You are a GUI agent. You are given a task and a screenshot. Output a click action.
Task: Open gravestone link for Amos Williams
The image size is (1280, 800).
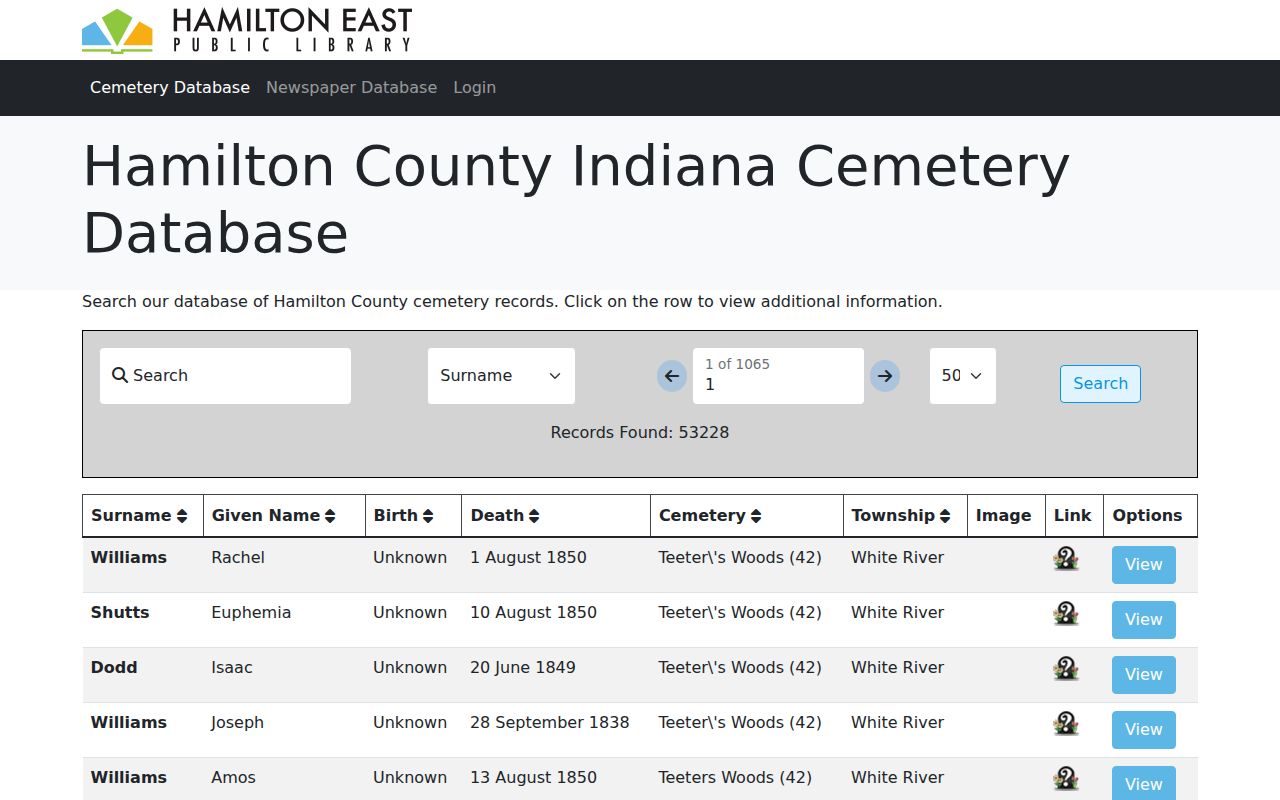(1066, 779)
